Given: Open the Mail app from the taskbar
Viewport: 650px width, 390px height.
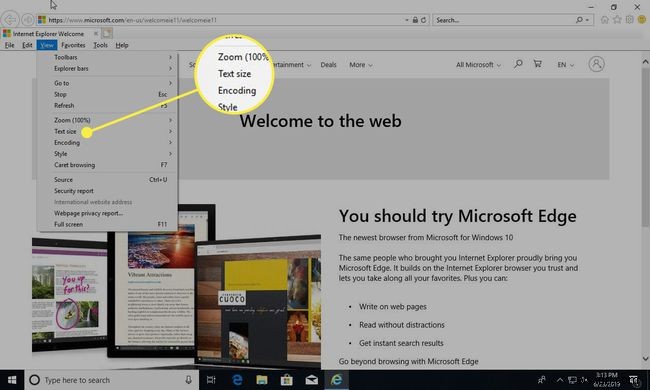Looking at the screenshot, I should click(x=311, y=380).
